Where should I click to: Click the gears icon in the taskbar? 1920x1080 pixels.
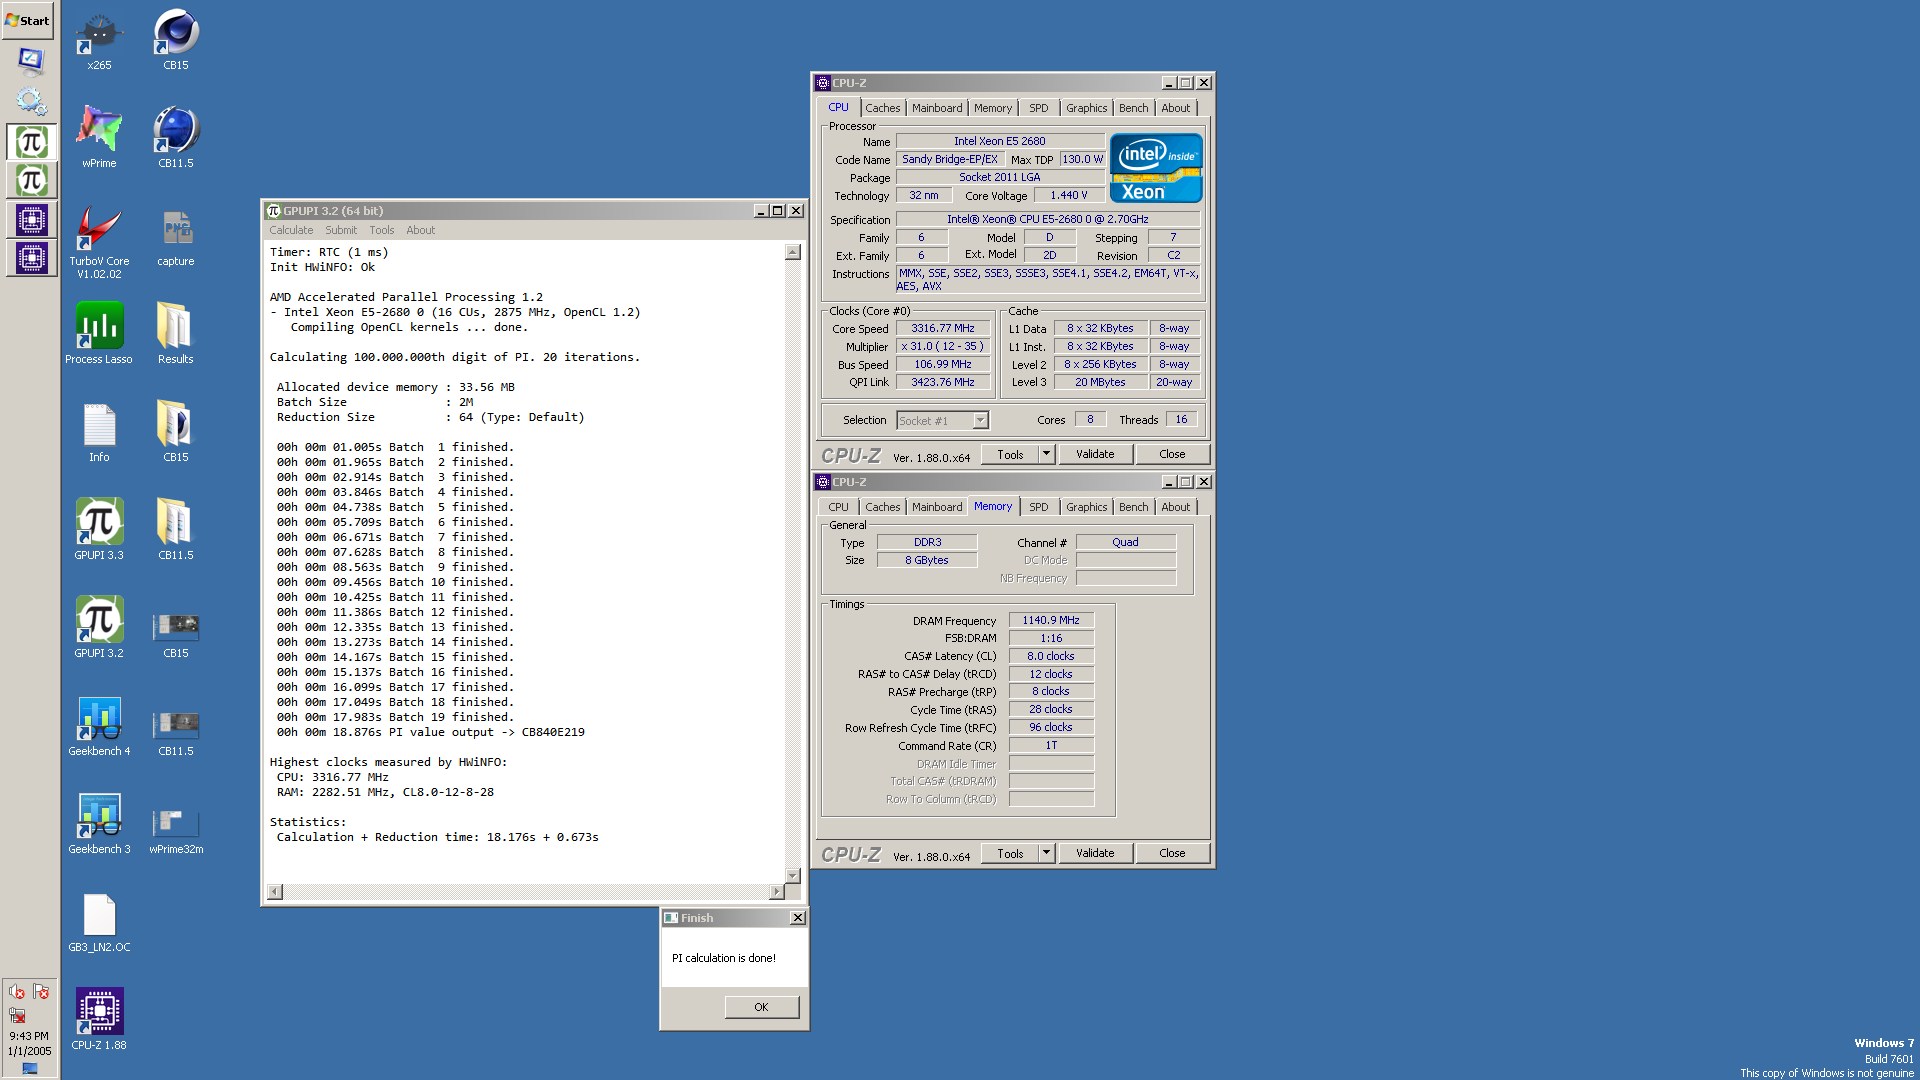(31, 100)
